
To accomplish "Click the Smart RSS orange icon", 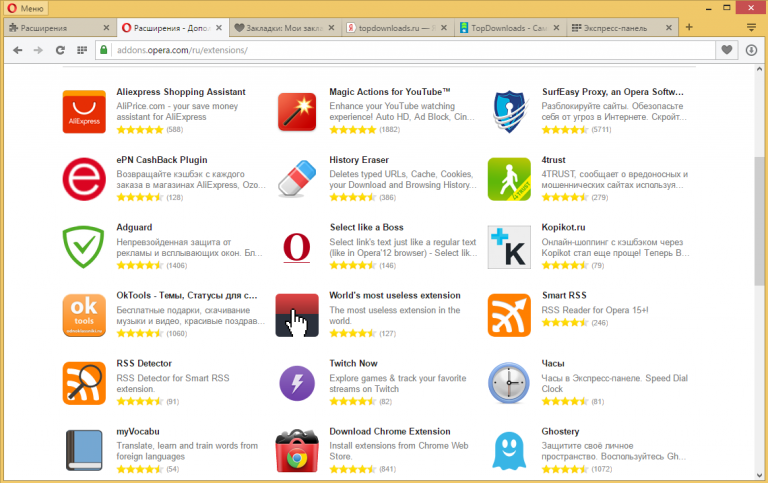I will [509, 315].
